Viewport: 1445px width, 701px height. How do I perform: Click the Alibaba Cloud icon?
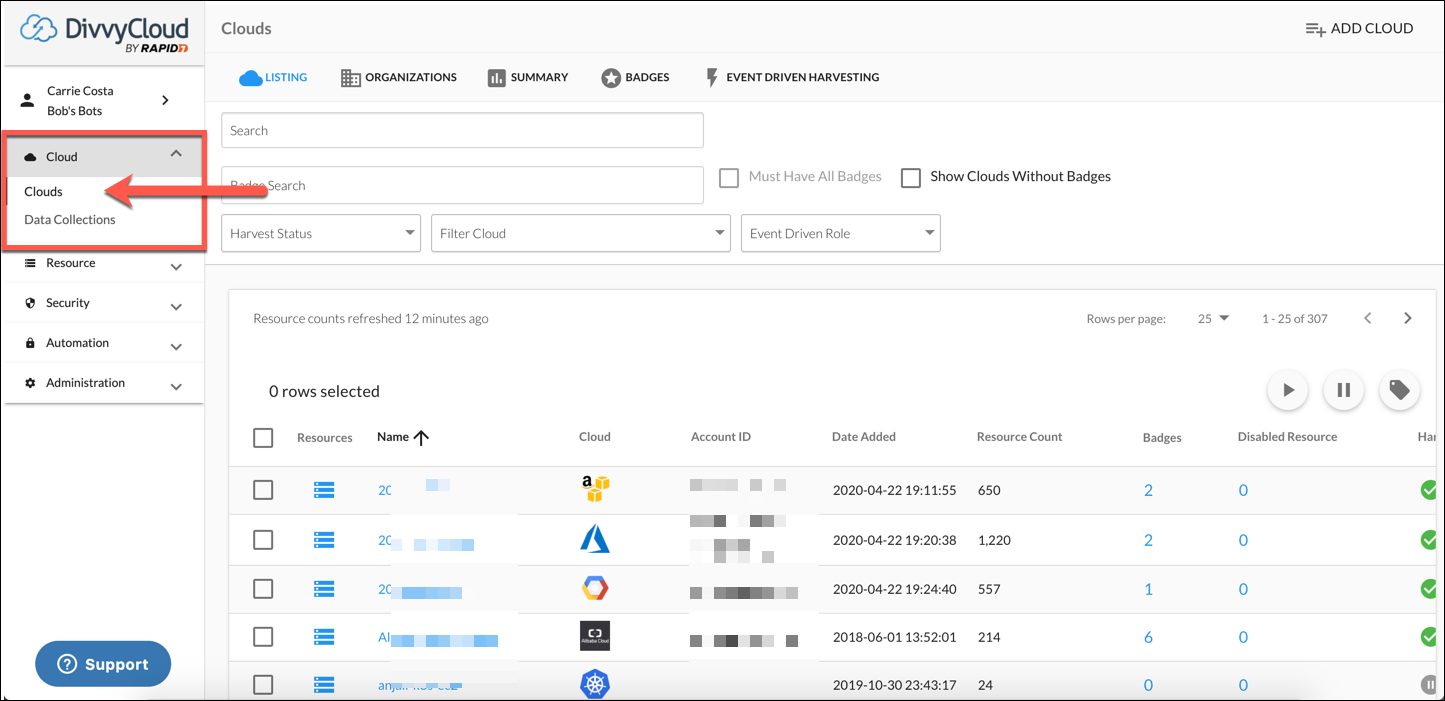595,636
